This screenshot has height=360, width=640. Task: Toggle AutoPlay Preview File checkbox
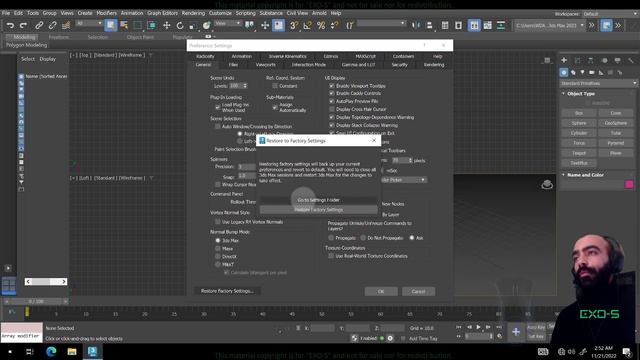(332, 101)
